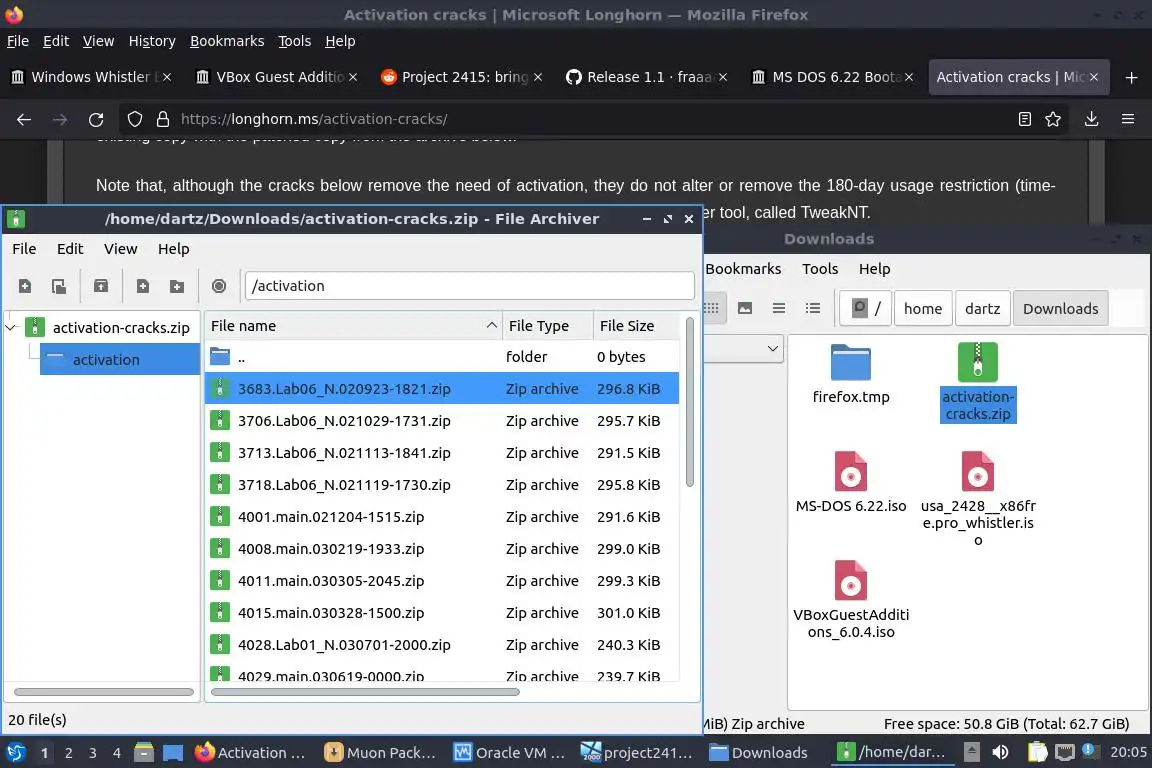
Task: Open the application launcher menu in taskbar
Action: pyautogui.click(x=15, y=753)
